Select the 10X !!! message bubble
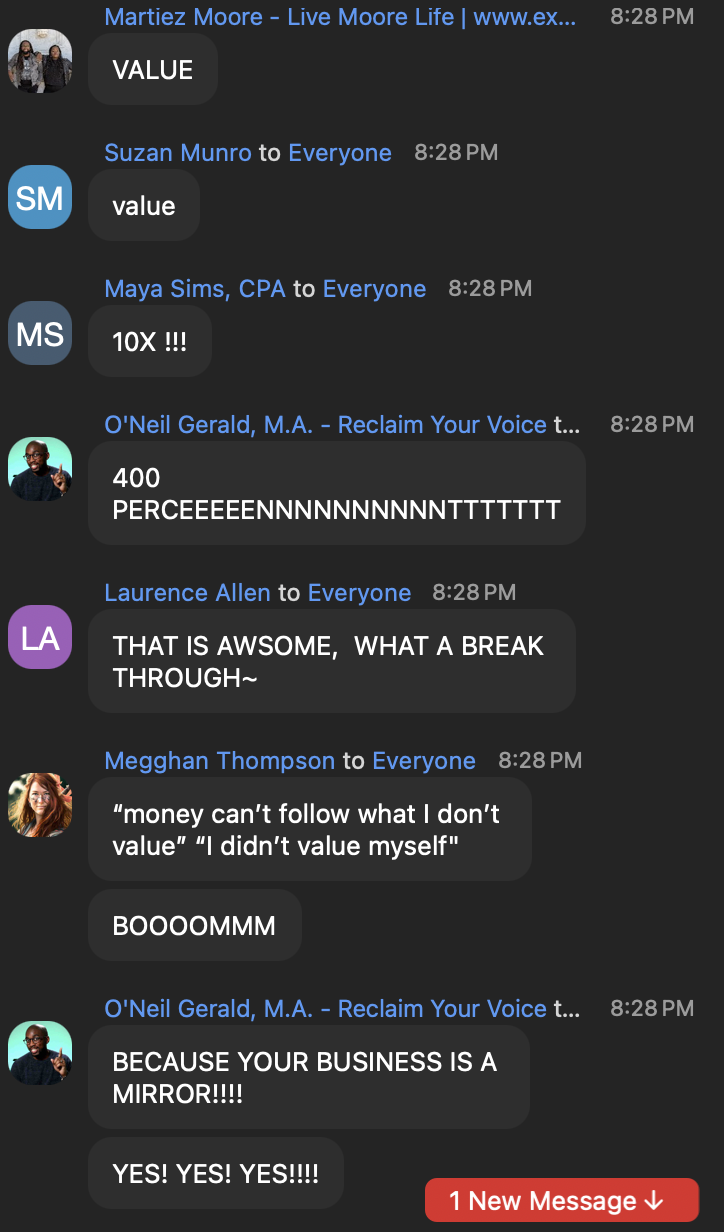 click(x=150, y=342)
